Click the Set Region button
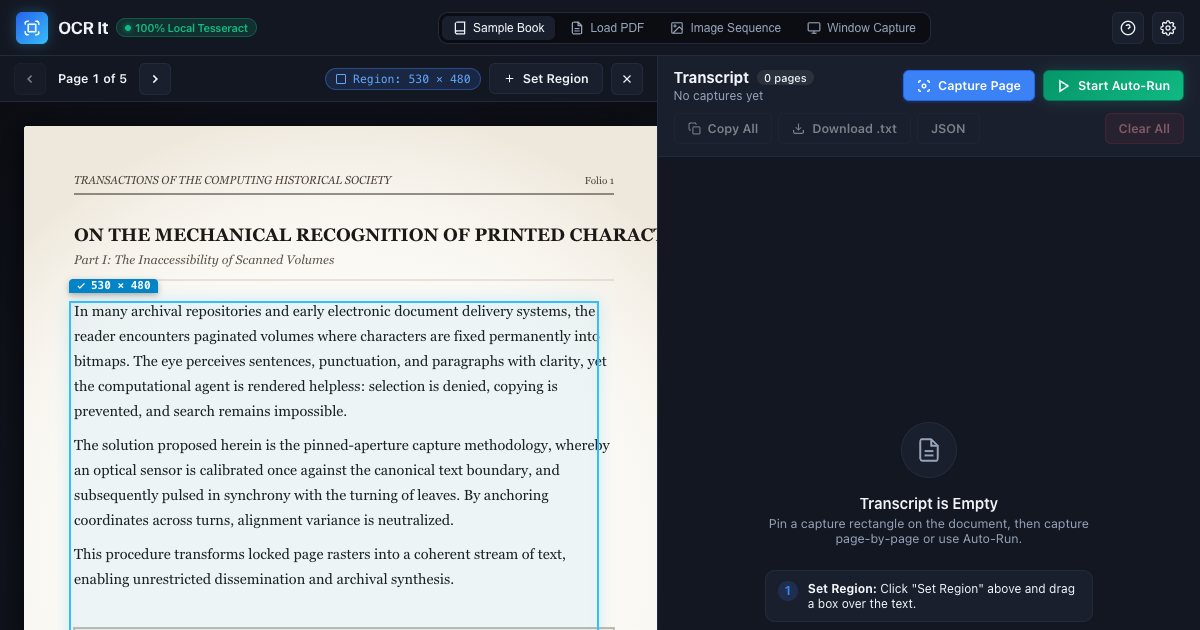Screen dimensions: 1200x630 click(x=546, y=78)
